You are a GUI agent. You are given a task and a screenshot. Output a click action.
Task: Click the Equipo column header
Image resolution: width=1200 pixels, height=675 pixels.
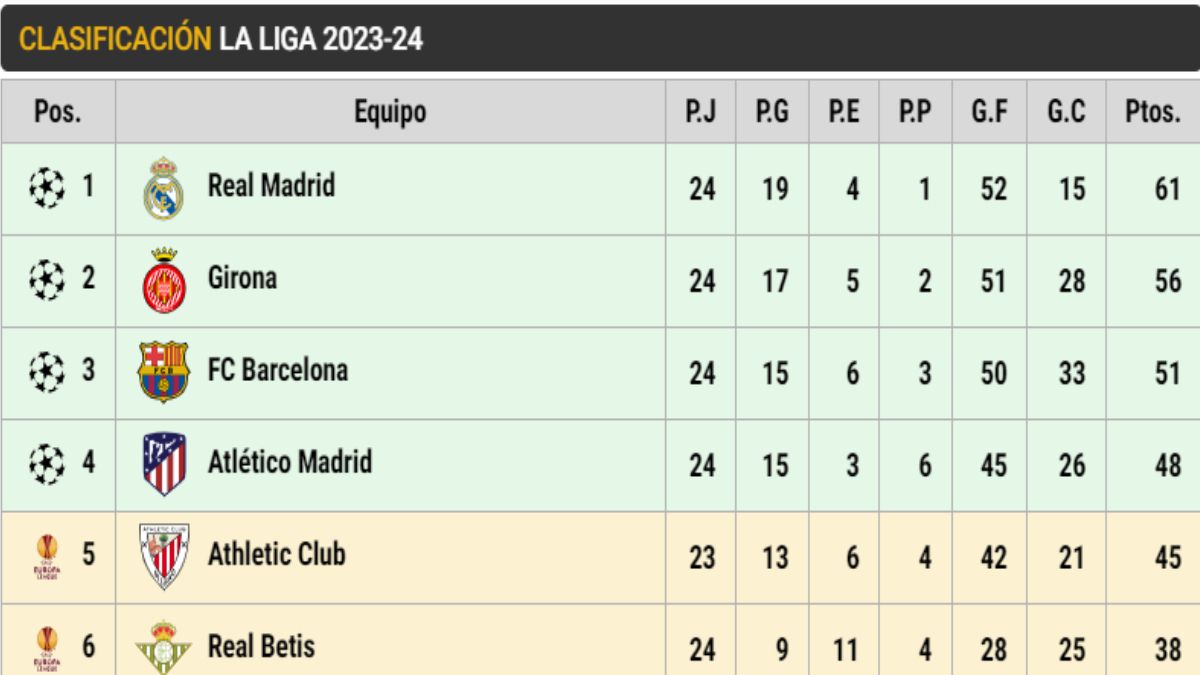tap(390, 112)
